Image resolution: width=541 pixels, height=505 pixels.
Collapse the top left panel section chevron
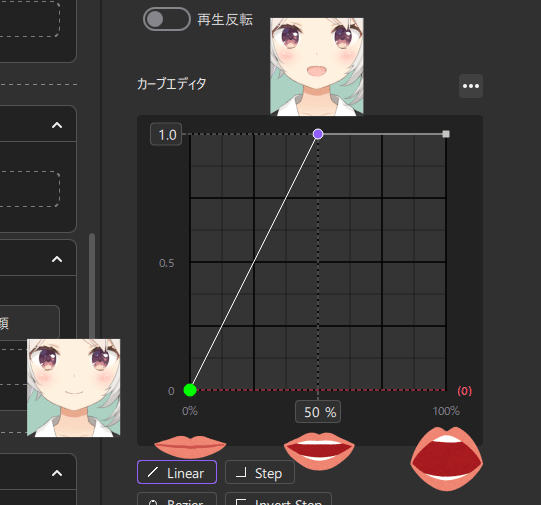click(57, 125)
